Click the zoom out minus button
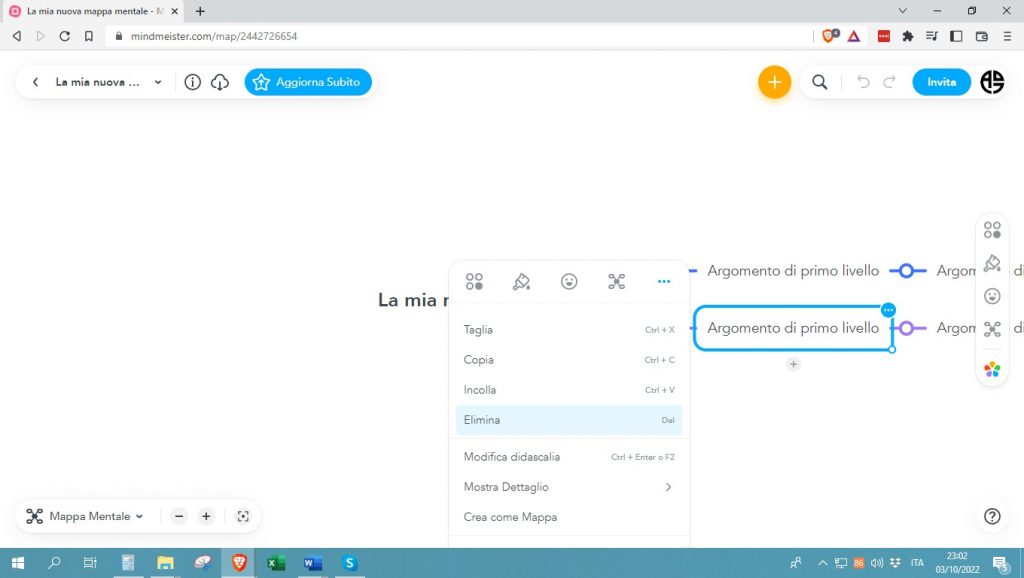Screen dimensions: 1024x578 pyautogui.click(x=179, y=516)
